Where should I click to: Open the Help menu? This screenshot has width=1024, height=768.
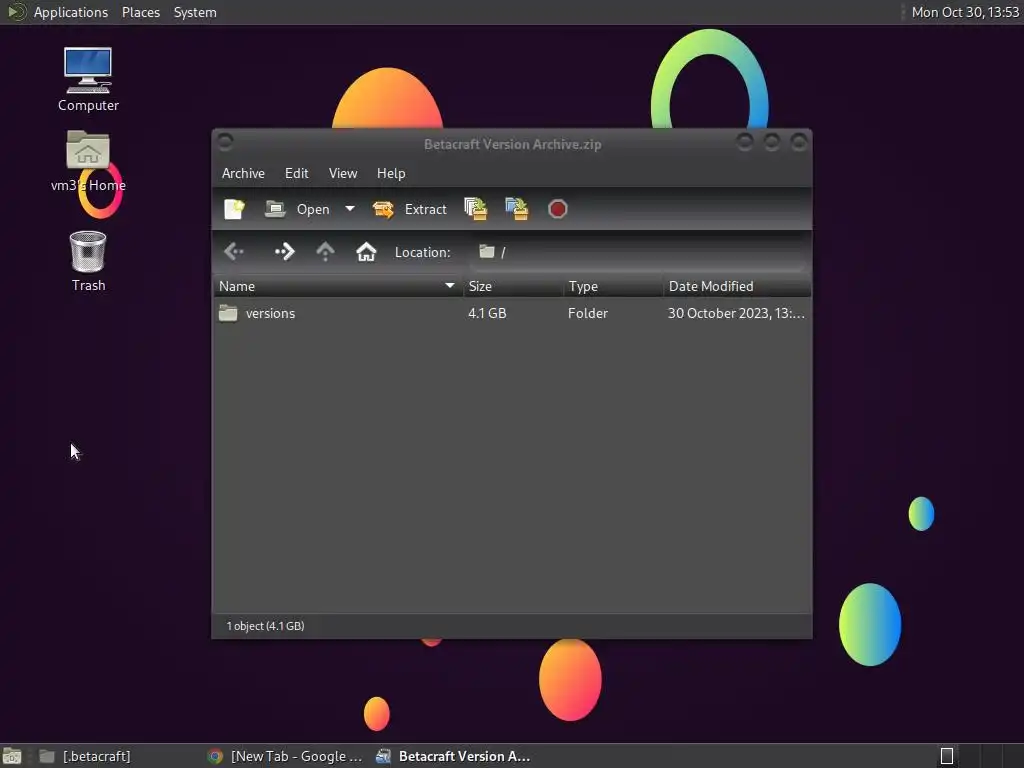coord(391,173)
